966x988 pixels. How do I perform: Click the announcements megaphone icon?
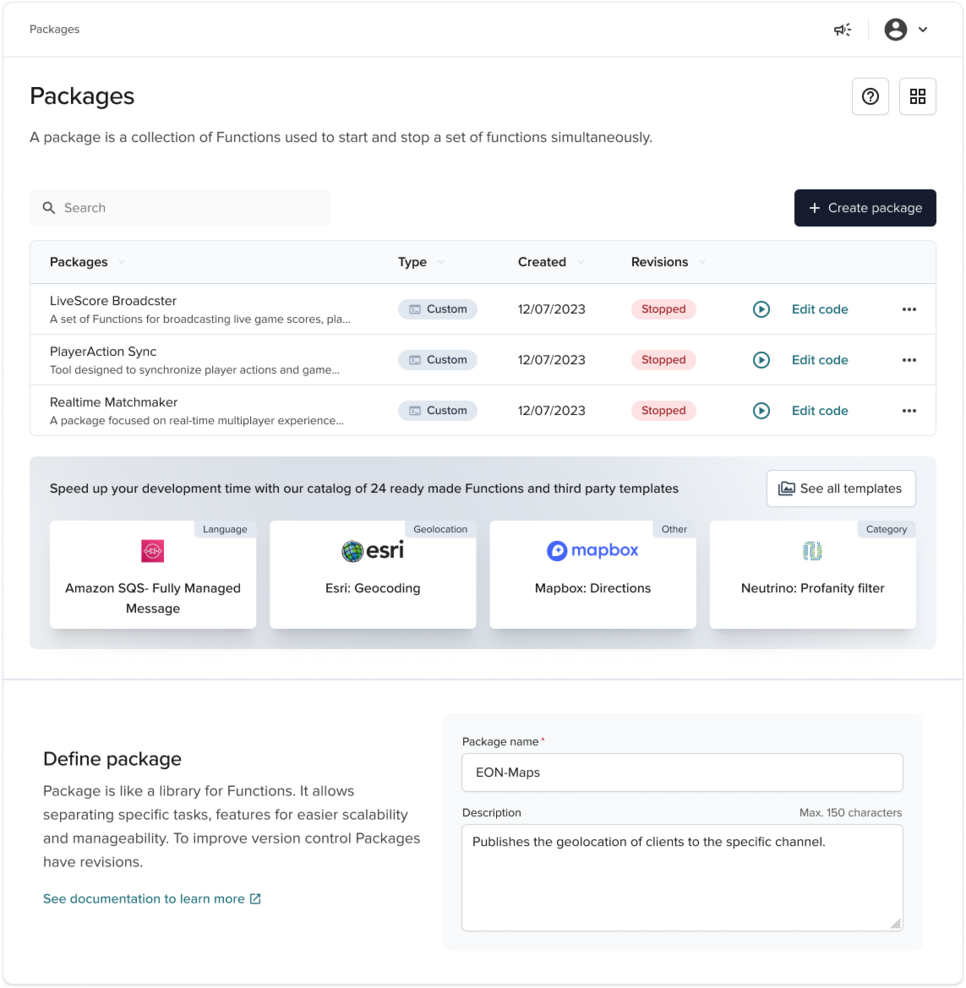(x=842, y=30)
